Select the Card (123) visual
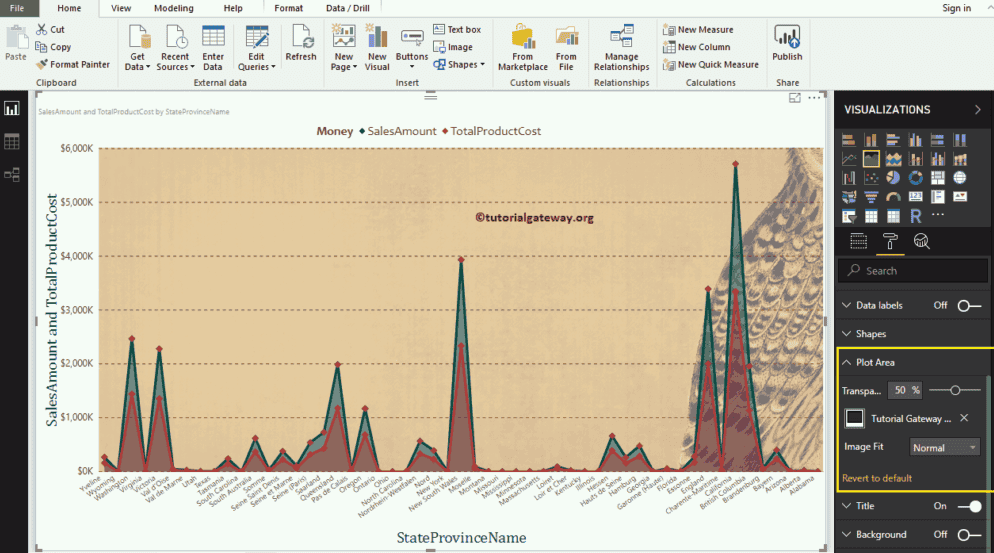994x553 pixels. (x=915, y=197)
